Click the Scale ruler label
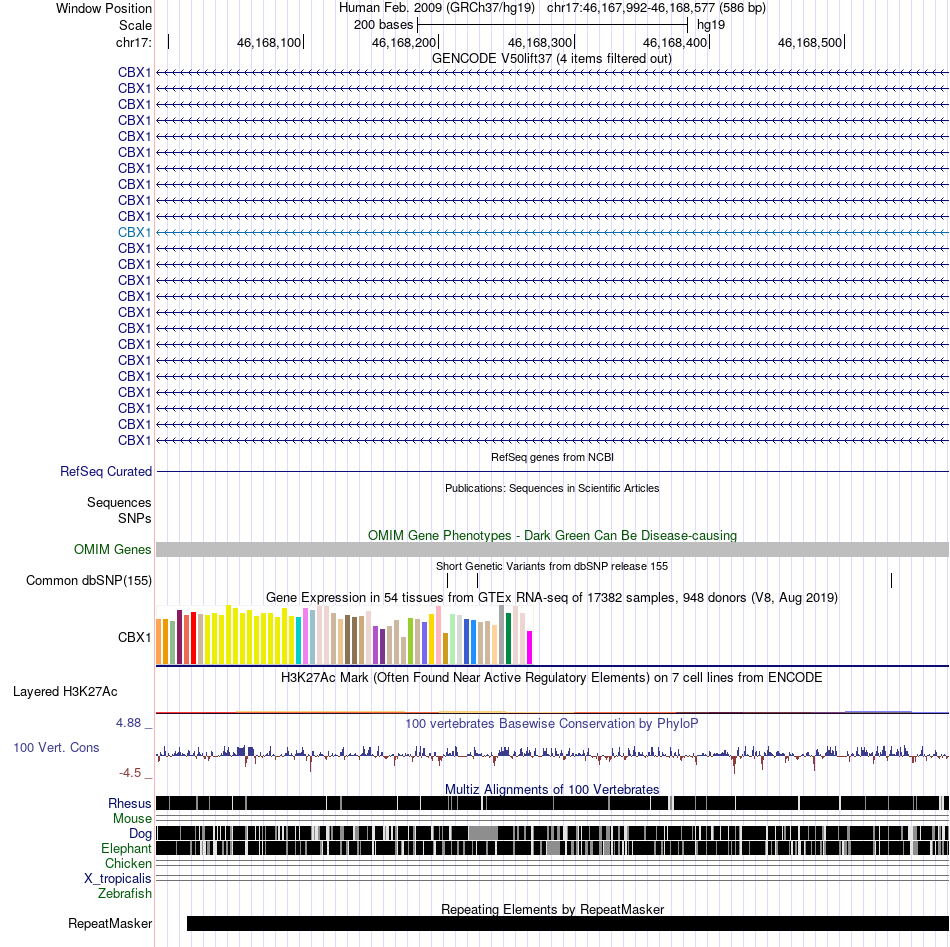This screenshot has height=947, width=950. point(135,25)
